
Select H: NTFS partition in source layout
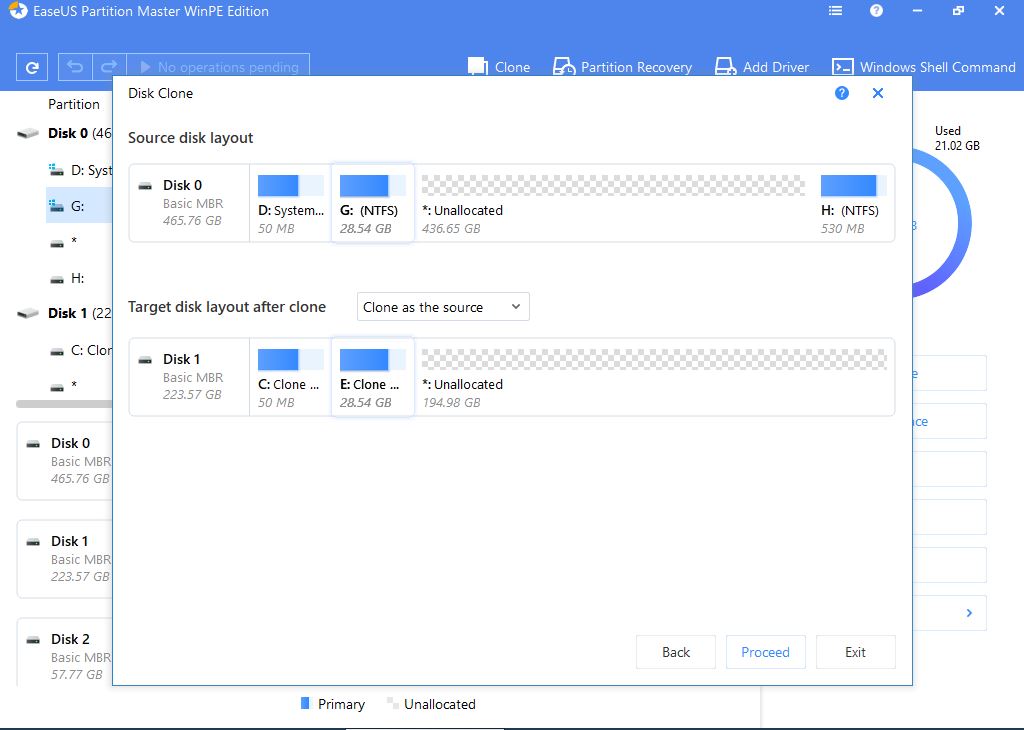[x=849, y=203]
